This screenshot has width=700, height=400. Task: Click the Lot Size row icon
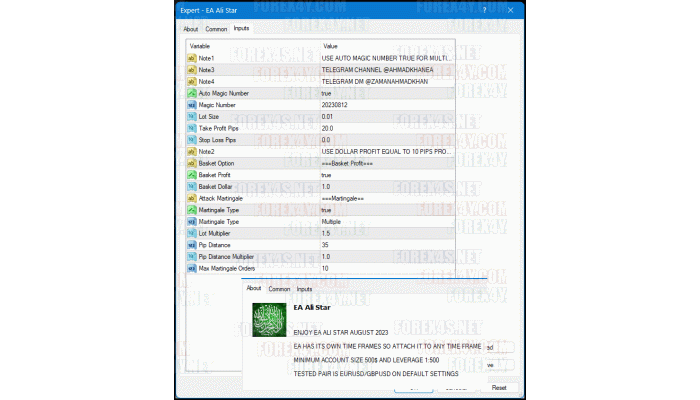192,116
